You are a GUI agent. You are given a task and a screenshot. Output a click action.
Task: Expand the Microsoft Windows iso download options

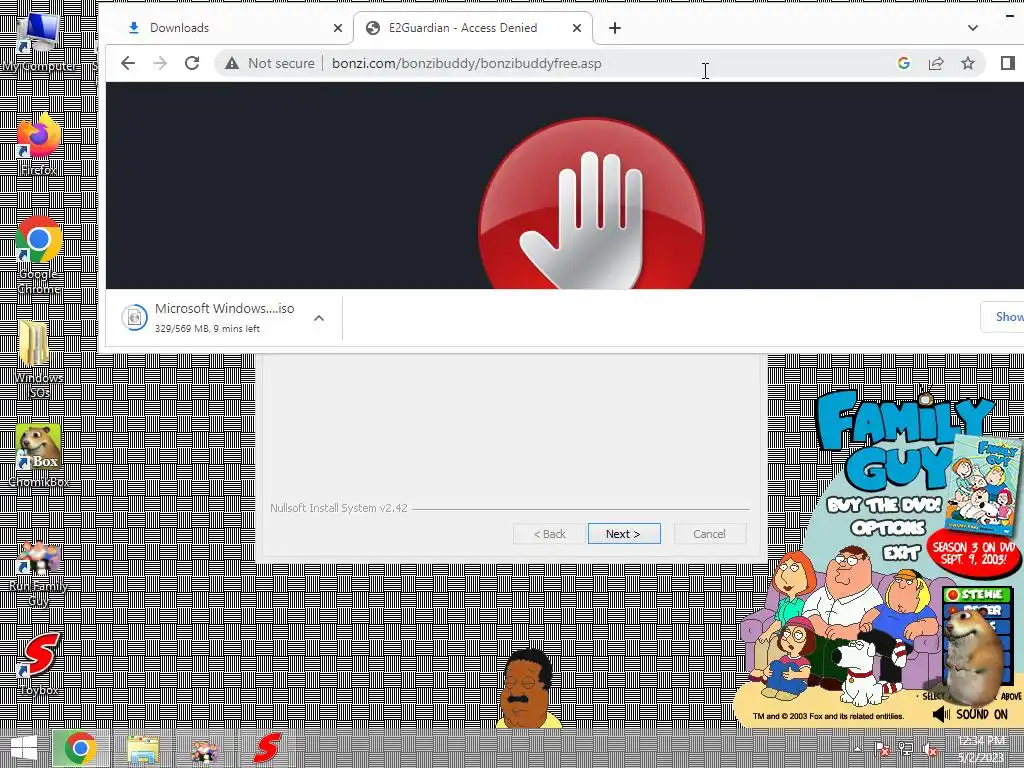point(319,318)
